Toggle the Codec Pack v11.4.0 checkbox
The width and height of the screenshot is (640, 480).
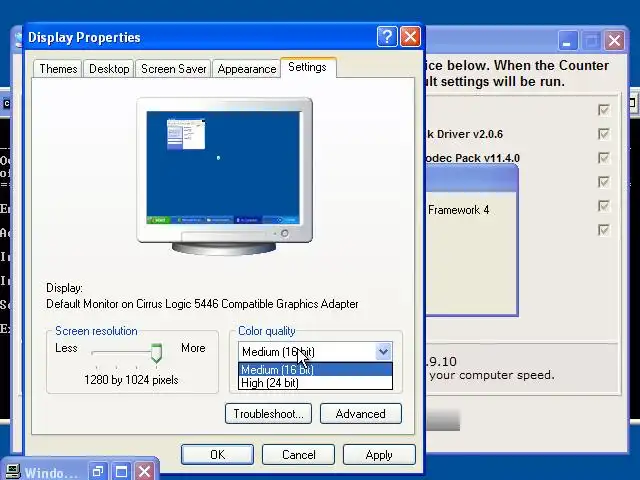604,158
